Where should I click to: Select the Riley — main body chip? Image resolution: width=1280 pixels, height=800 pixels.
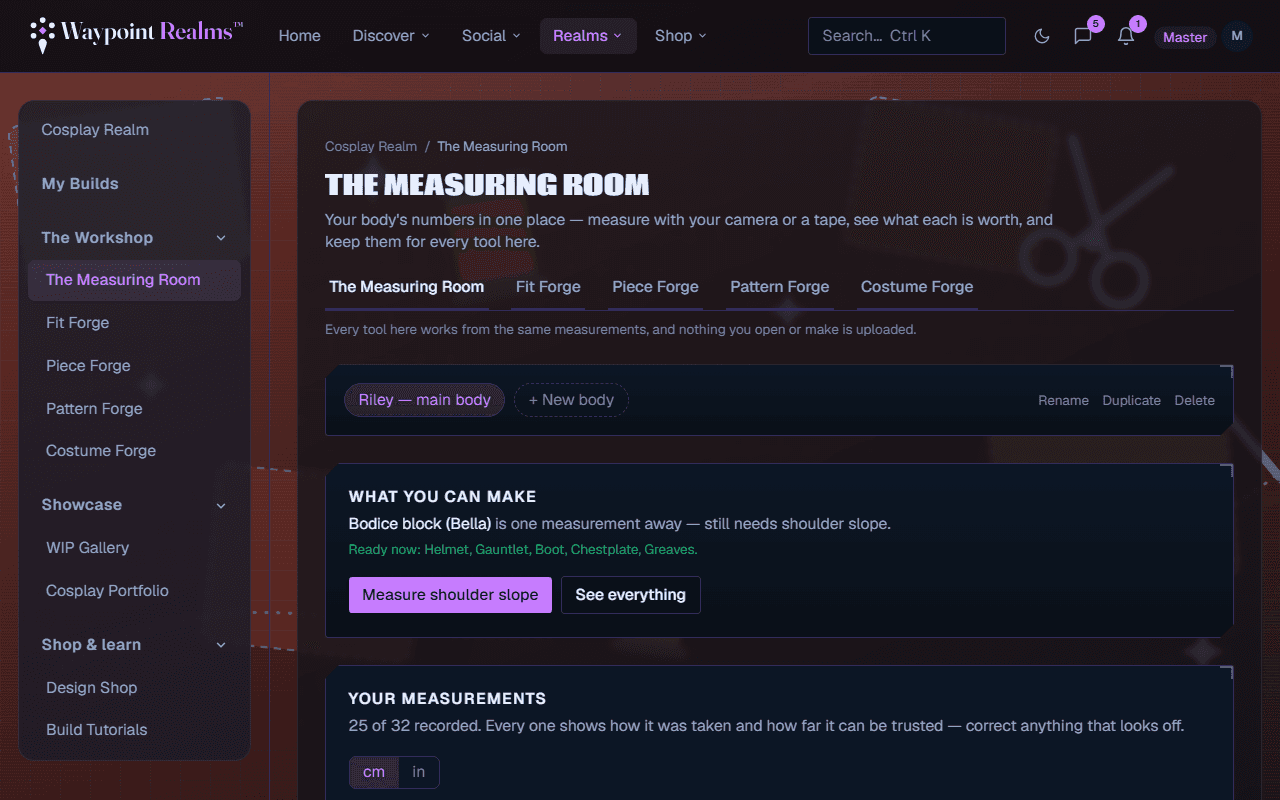point(425,400)
